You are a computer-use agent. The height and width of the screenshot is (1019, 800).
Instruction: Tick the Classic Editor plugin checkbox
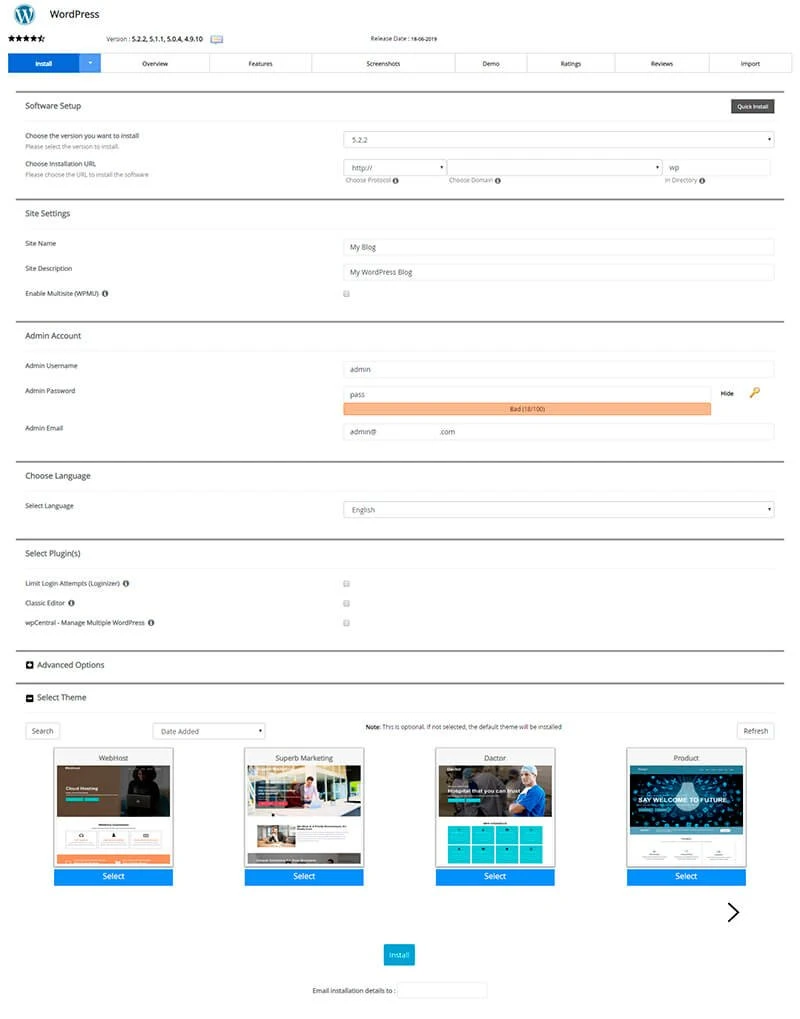[x=346, y=603]
